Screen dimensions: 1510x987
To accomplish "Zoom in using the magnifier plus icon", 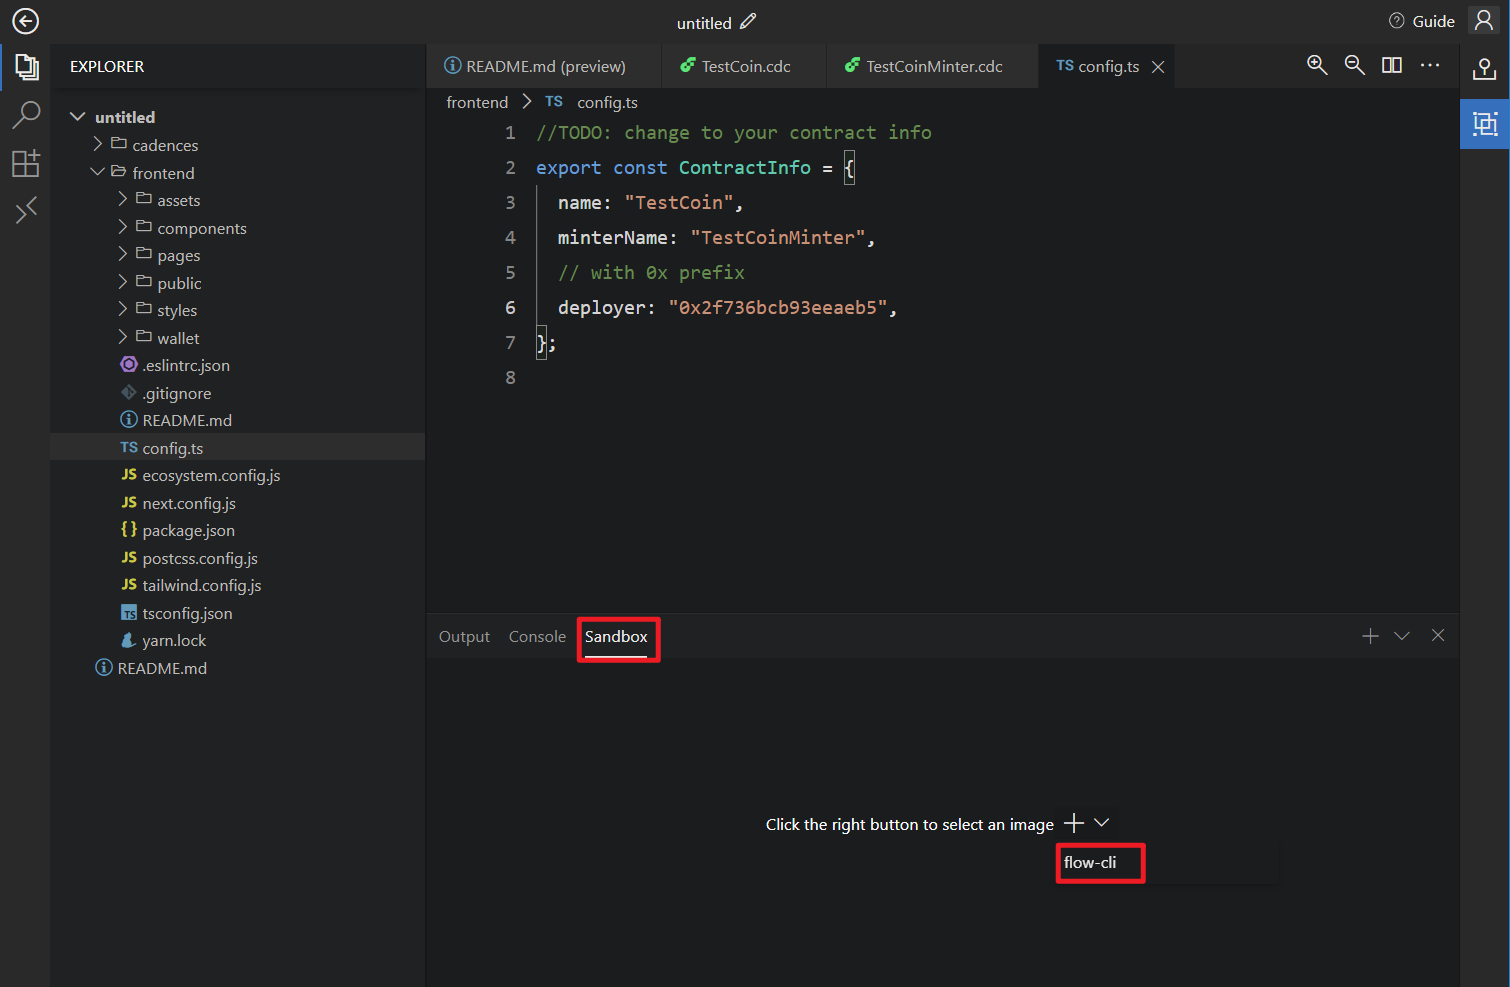I will point(1317,65).
